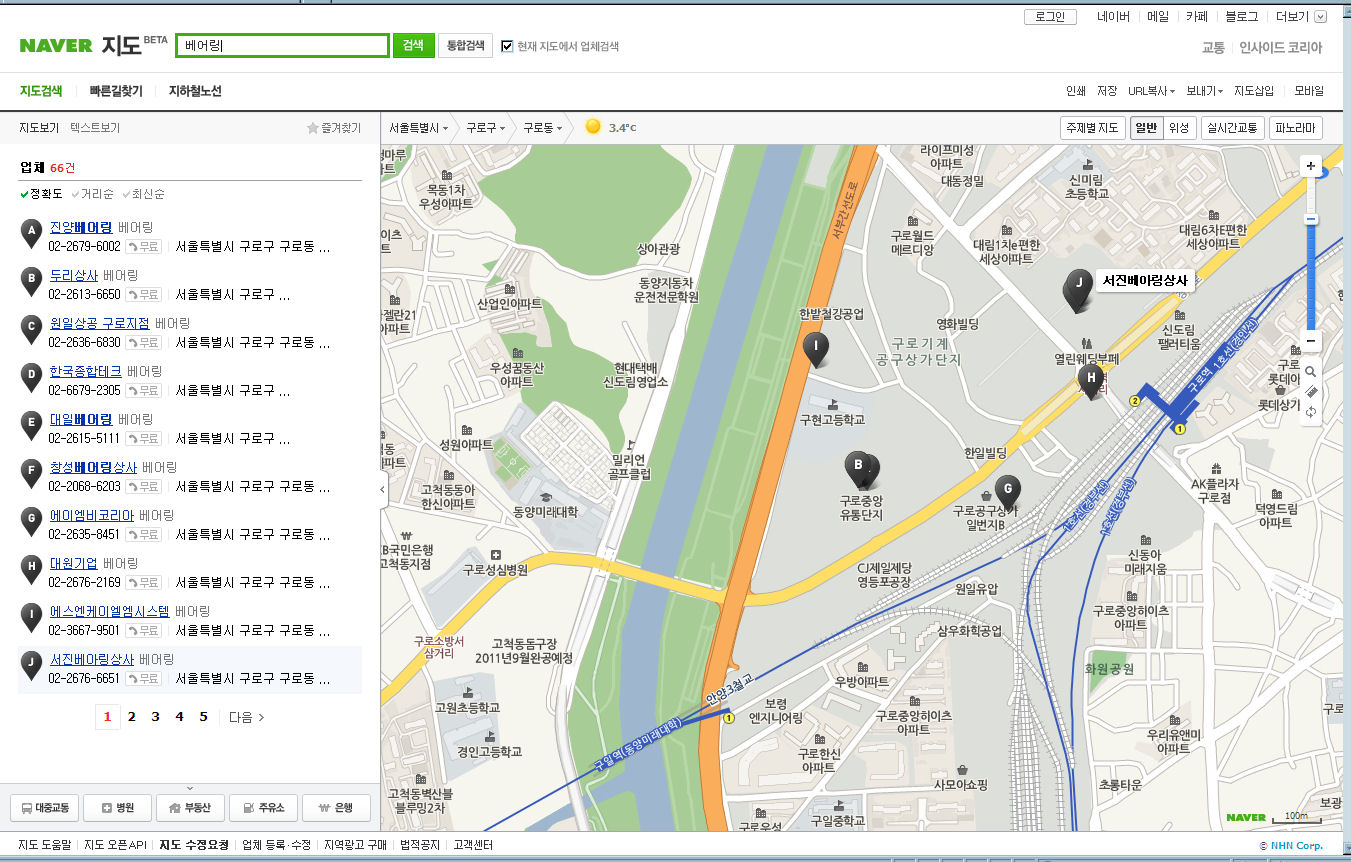This screenshot has height=862, width=1351.
Task: Open the 보내기 dropdown
Action: click(1204, 91)
